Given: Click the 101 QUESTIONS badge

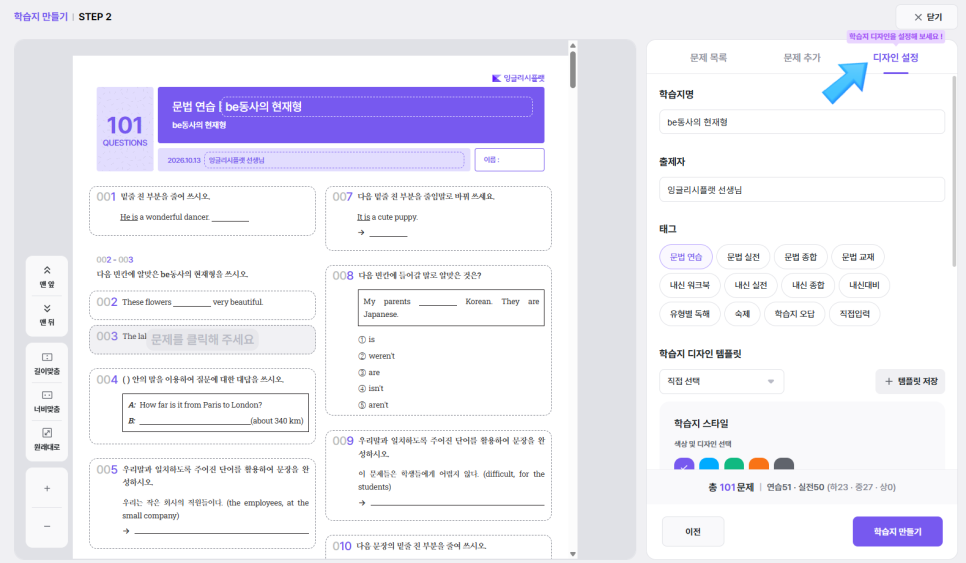Looking at the screenshot, I should pos(125,129).
